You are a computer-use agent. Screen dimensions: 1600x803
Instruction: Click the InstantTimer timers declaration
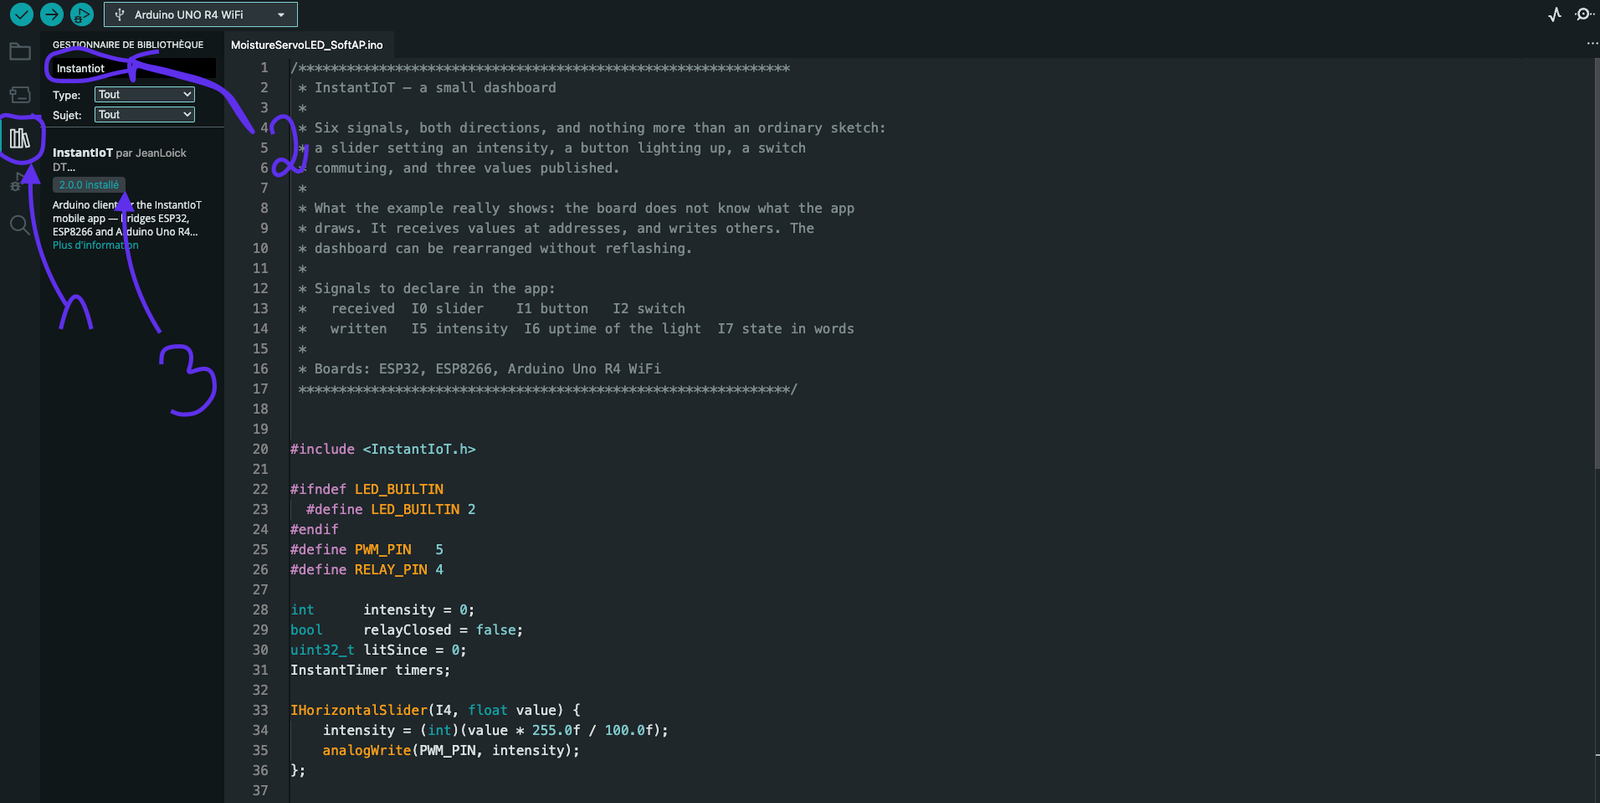370,670
